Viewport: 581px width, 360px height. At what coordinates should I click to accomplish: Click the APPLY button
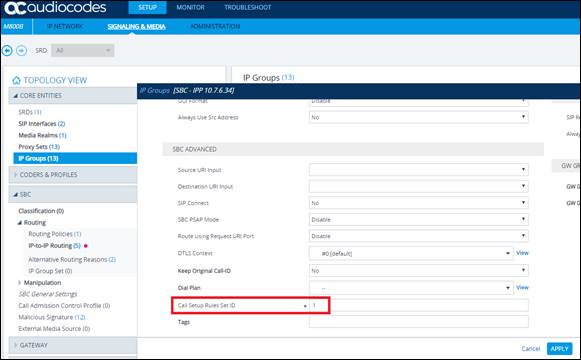coord(560,349)
